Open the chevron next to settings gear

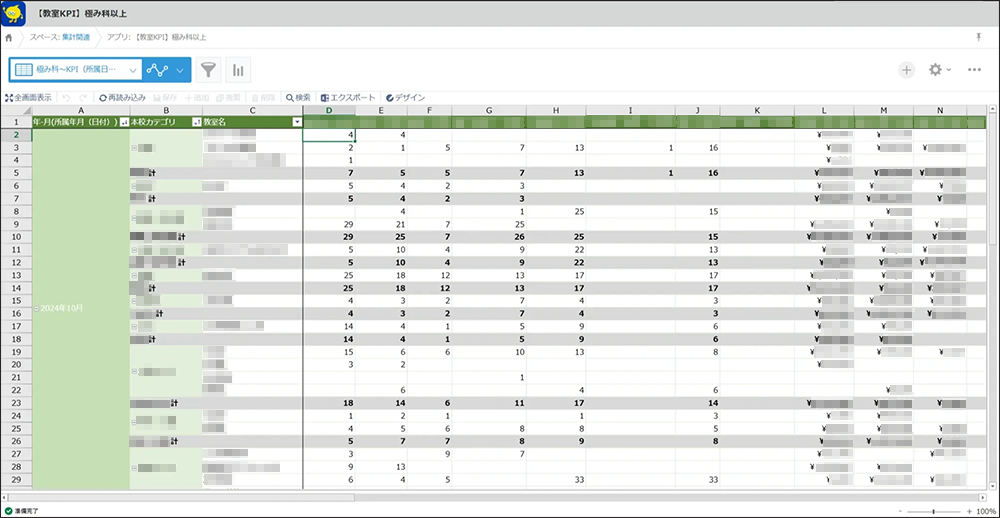[x=949, y=70]
